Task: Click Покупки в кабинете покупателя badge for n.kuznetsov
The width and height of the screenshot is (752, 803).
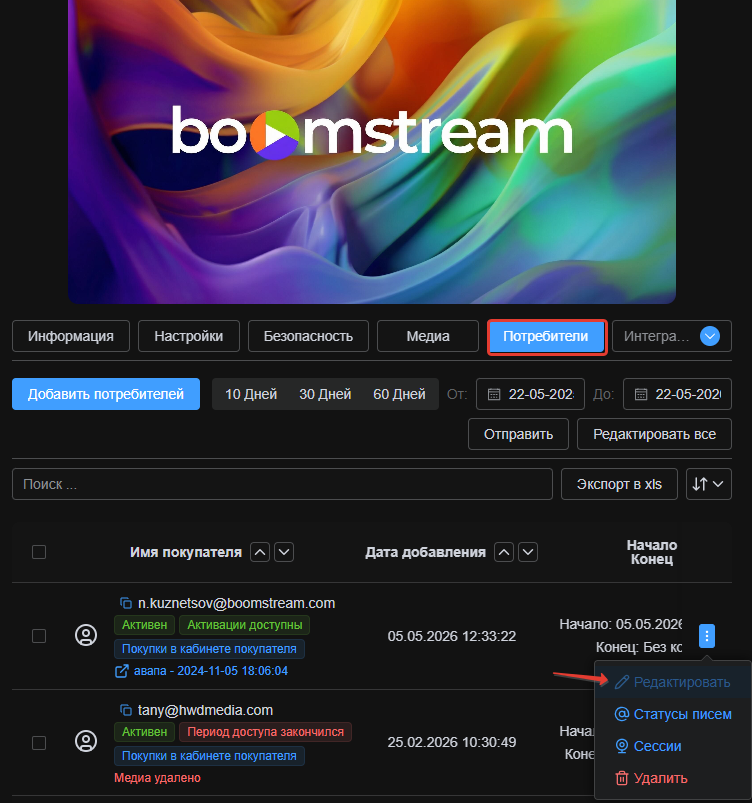Action: [x=210, y=649]
